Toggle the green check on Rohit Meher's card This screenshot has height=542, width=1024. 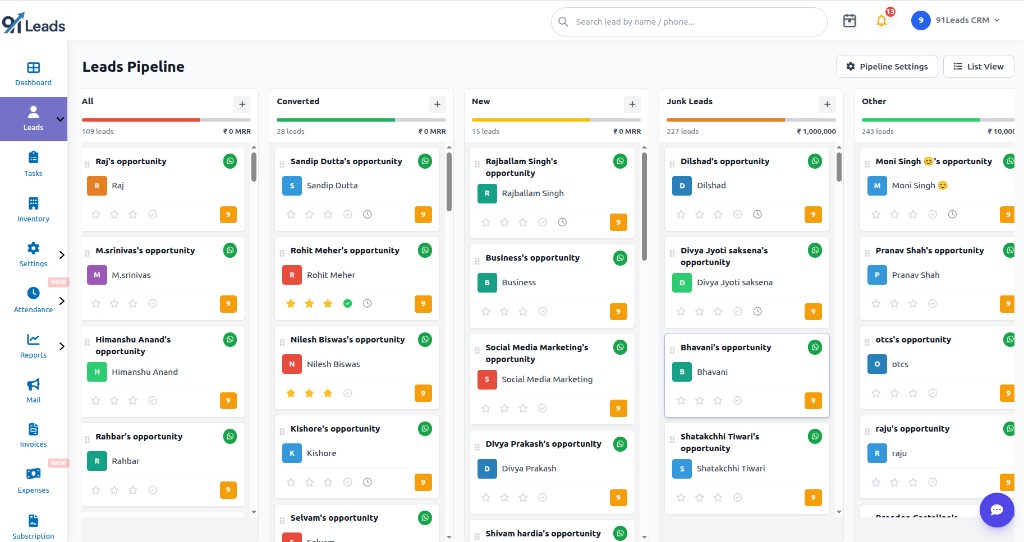[x=348, y=304]
